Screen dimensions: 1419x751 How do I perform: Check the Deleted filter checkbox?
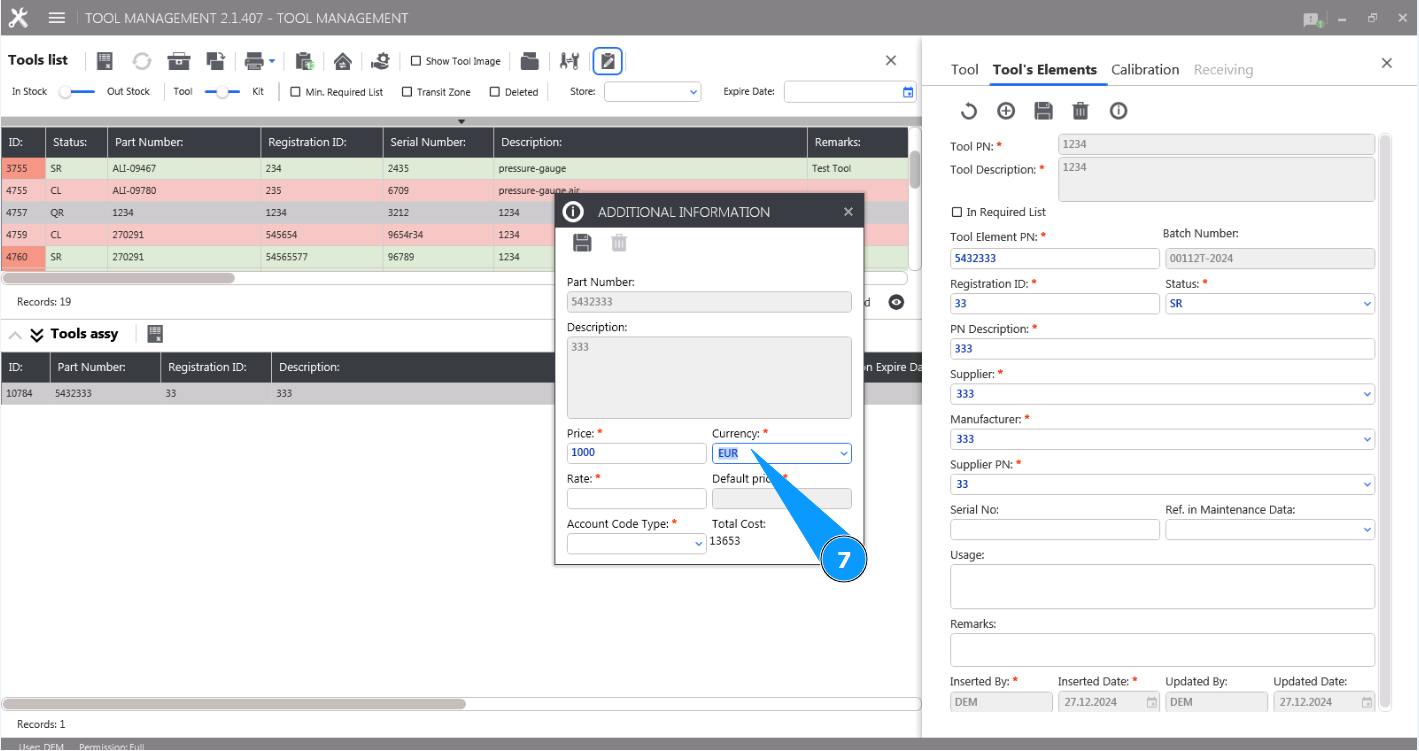(495, 92)
